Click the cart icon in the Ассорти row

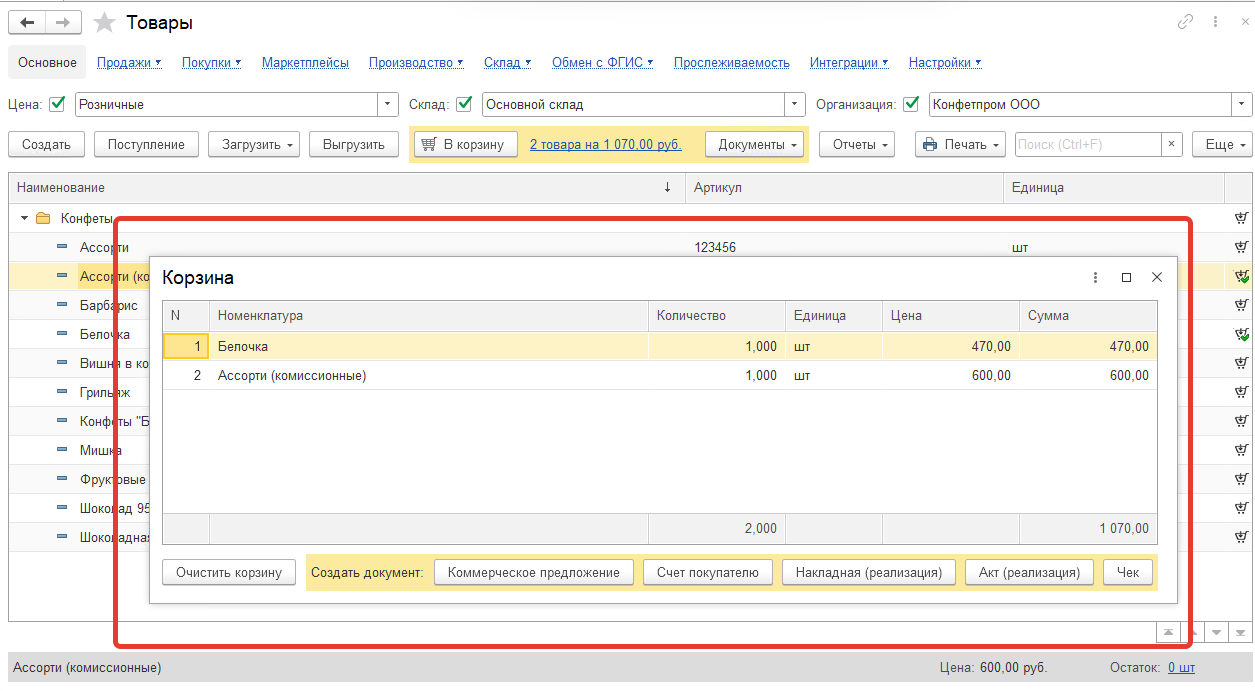1241,247
